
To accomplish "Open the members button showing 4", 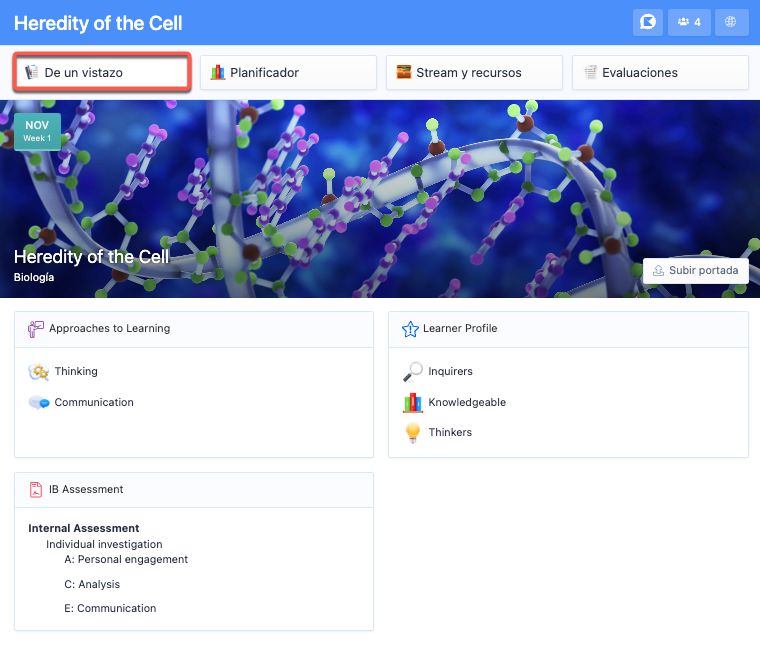I will [689, 22].
